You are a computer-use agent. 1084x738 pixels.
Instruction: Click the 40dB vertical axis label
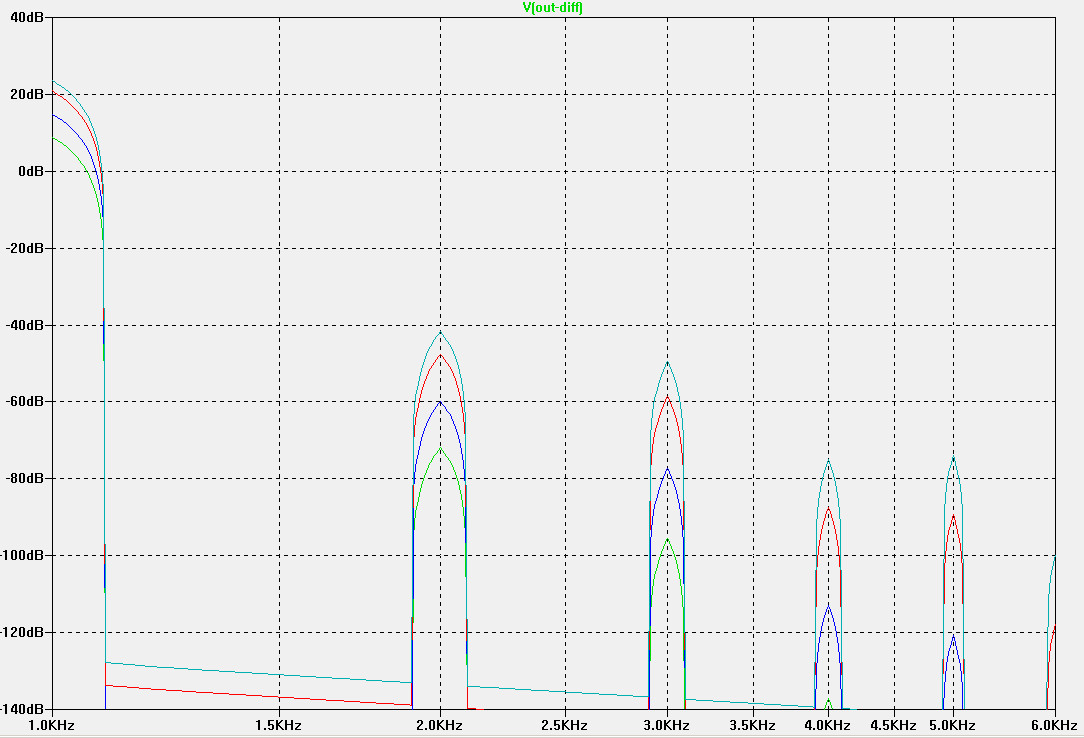pos(27,17)
